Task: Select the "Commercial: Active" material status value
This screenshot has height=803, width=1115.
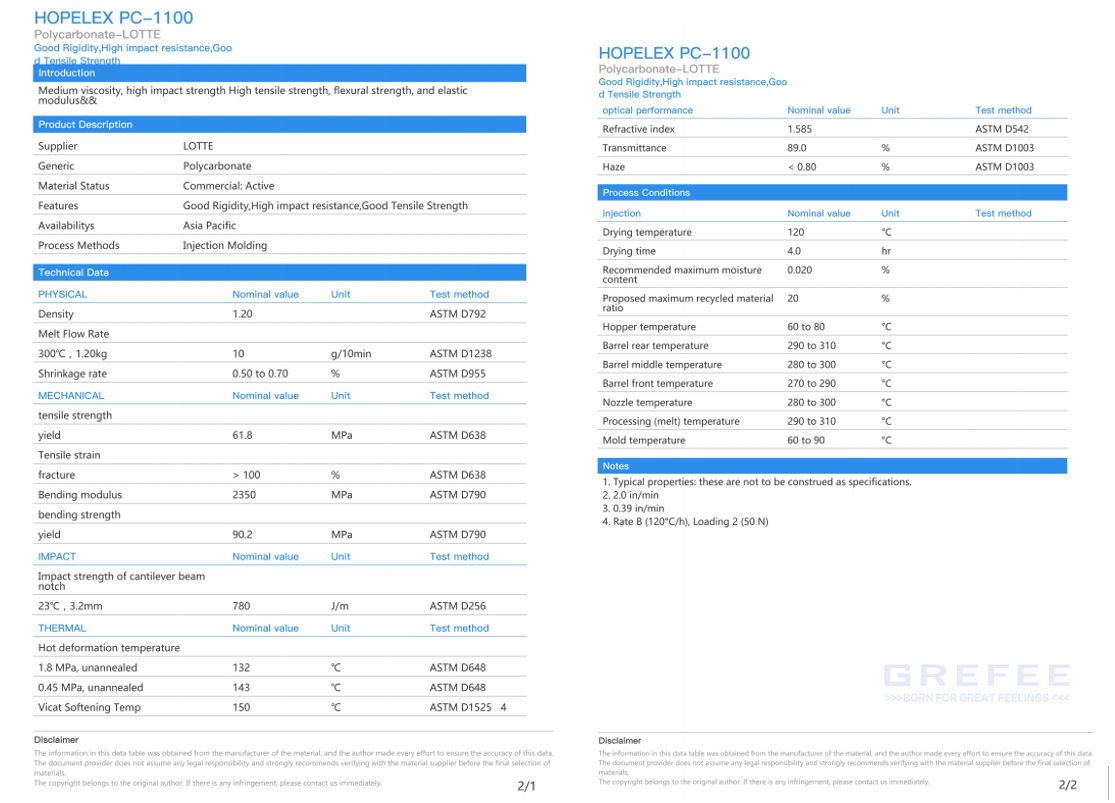Action: (228, 186)
